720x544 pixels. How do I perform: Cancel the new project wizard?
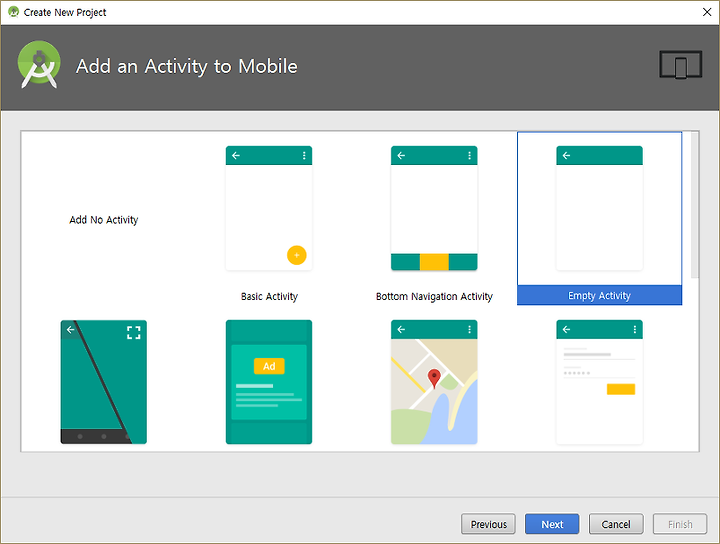pos(616,524)
